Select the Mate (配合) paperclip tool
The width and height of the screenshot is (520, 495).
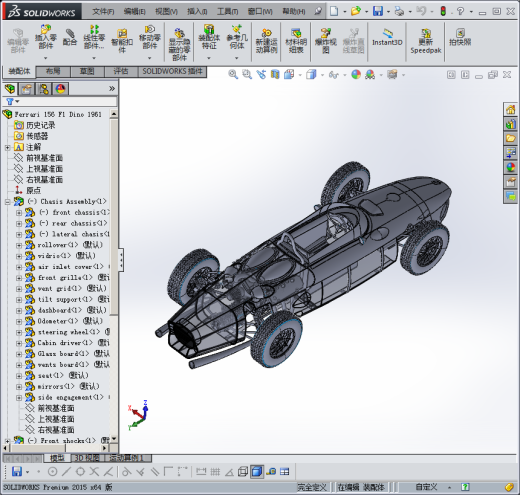point(70,37)
